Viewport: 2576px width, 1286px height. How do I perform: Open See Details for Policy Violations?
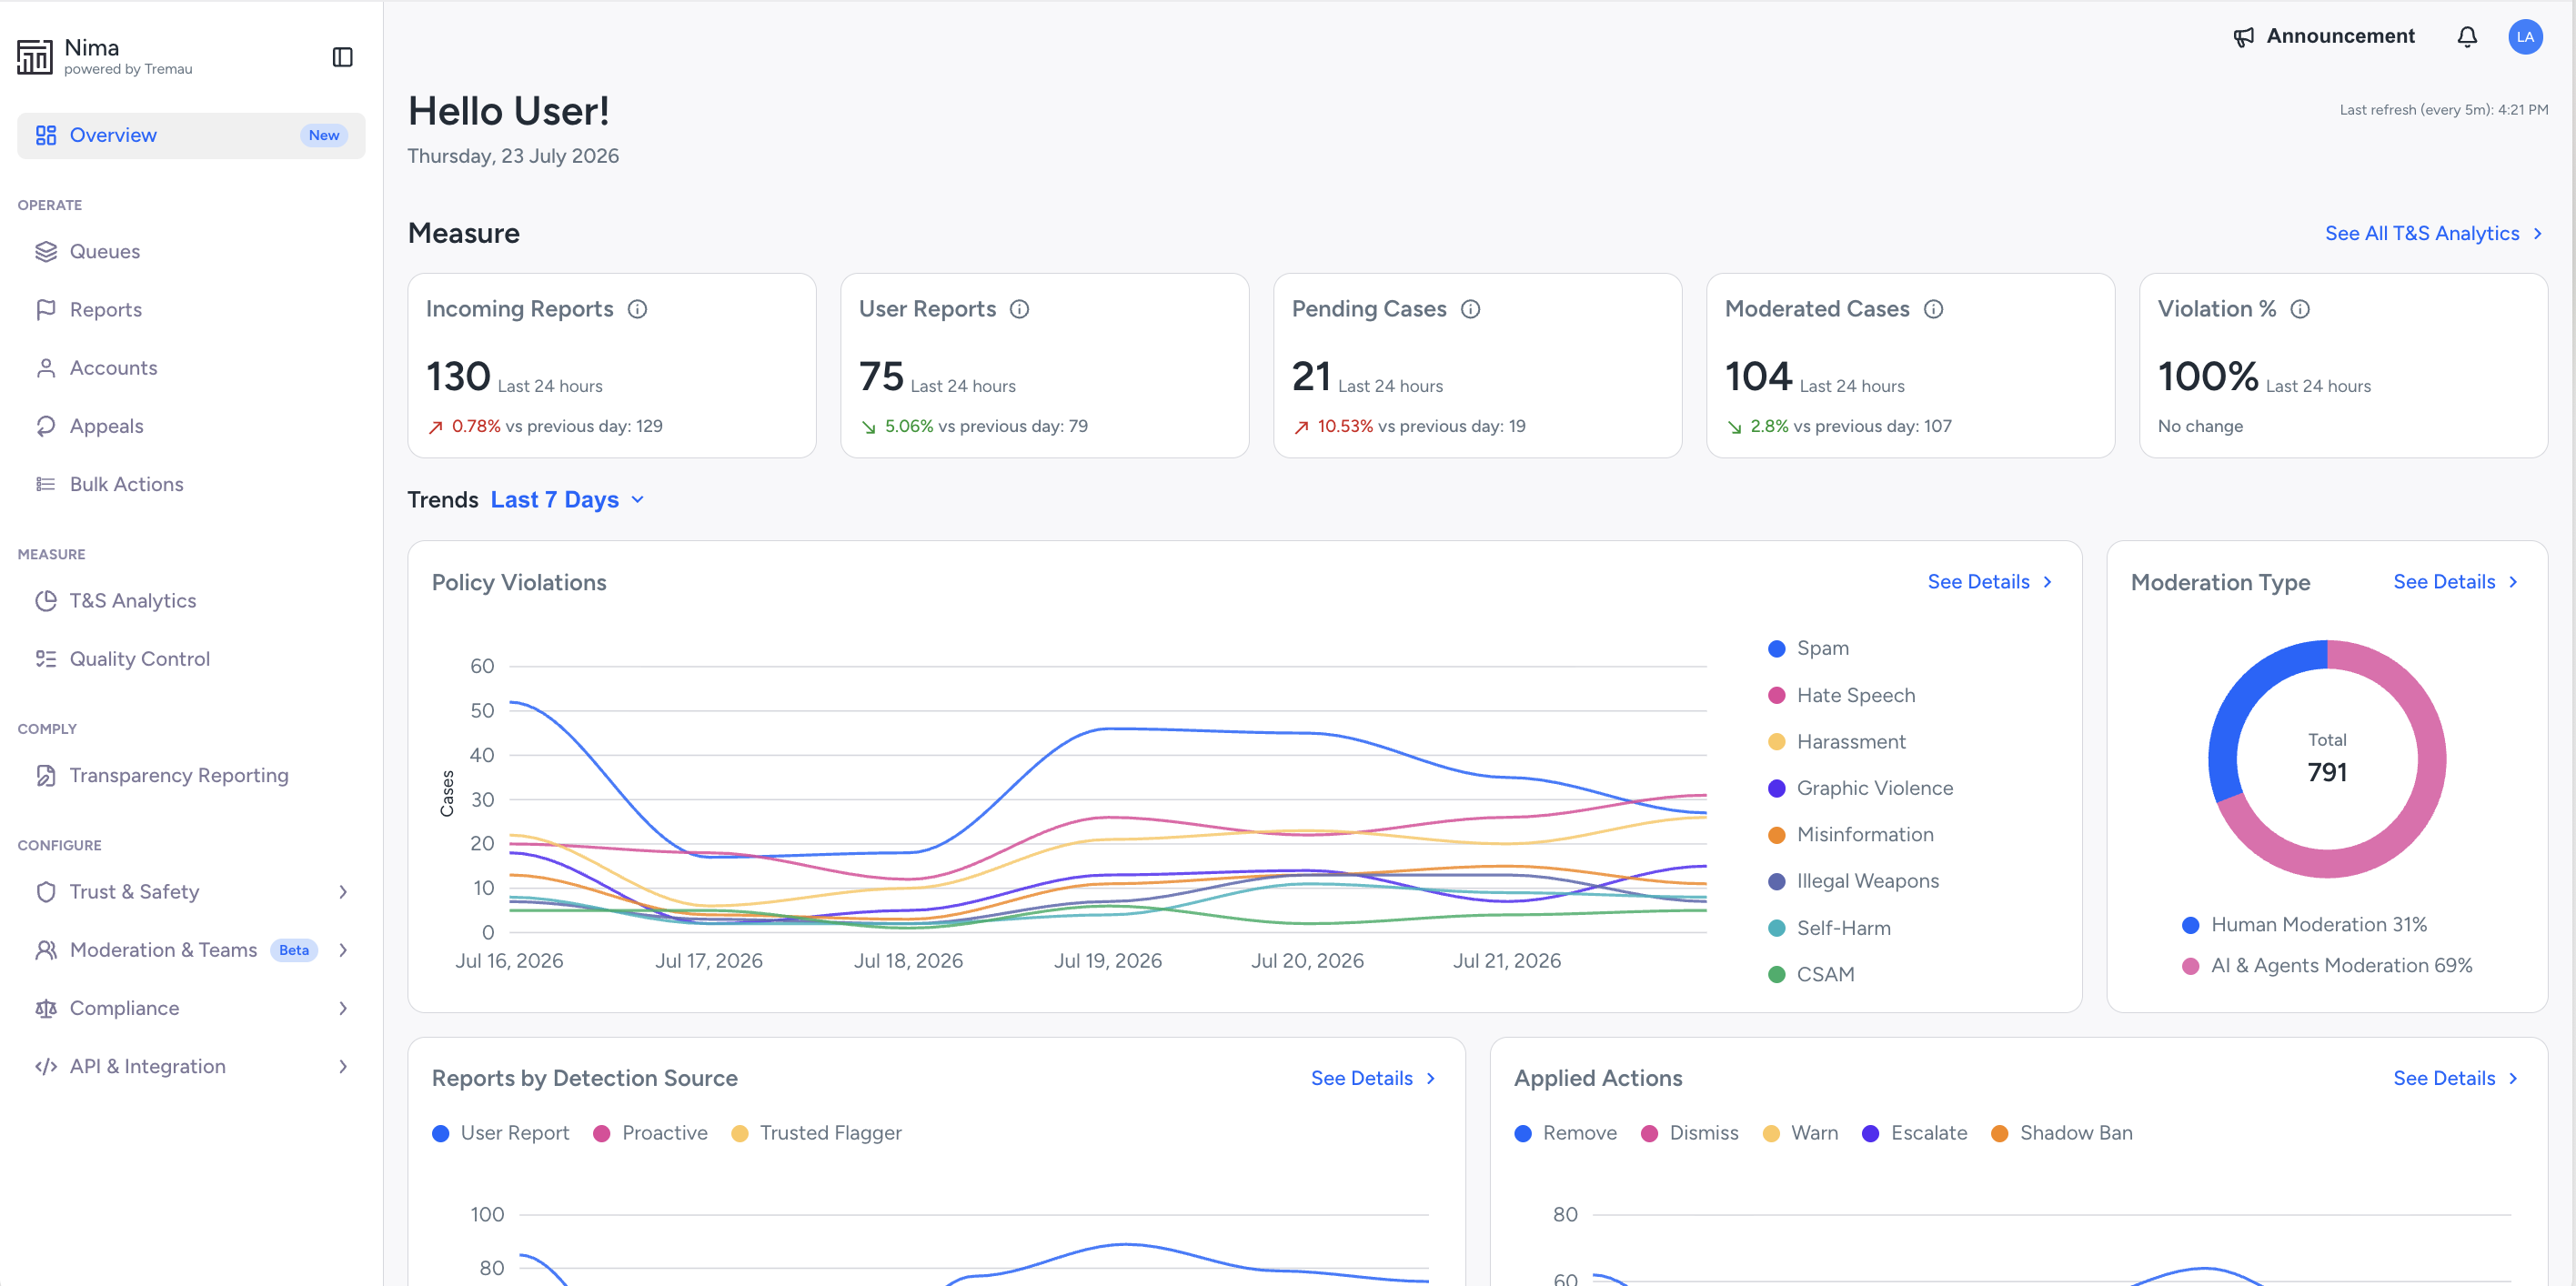(x=1989, y=582)
